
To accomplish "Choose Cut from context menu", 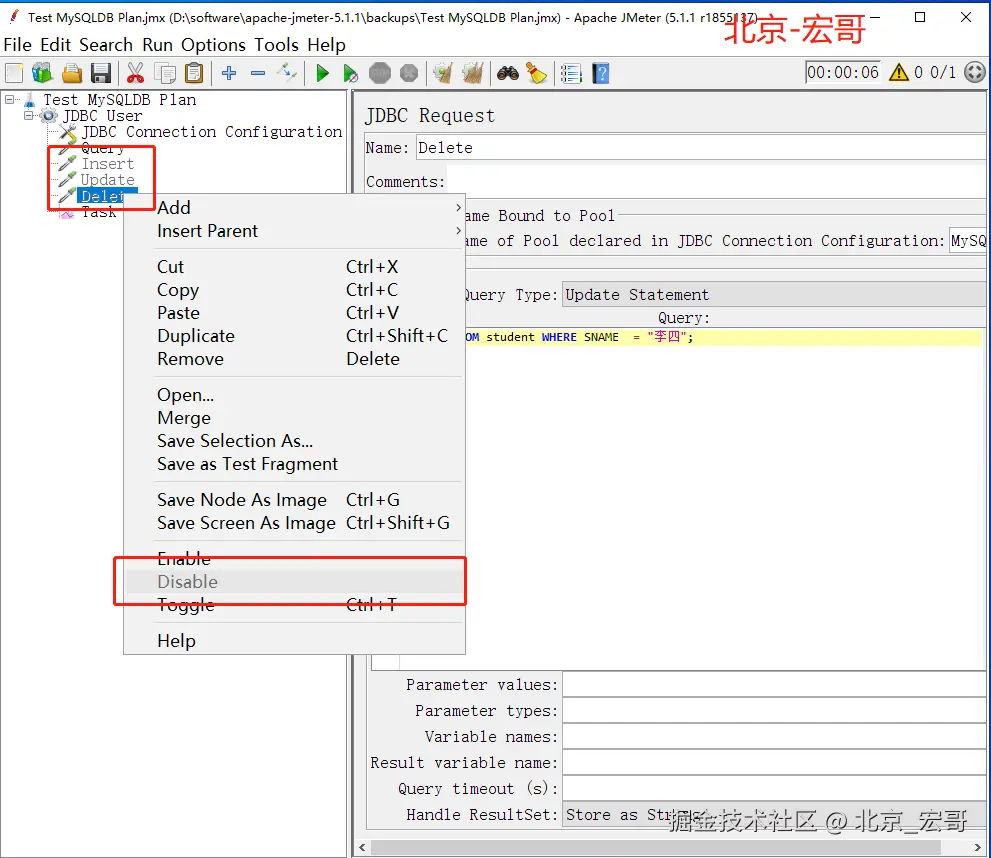I will coord(295,267).
